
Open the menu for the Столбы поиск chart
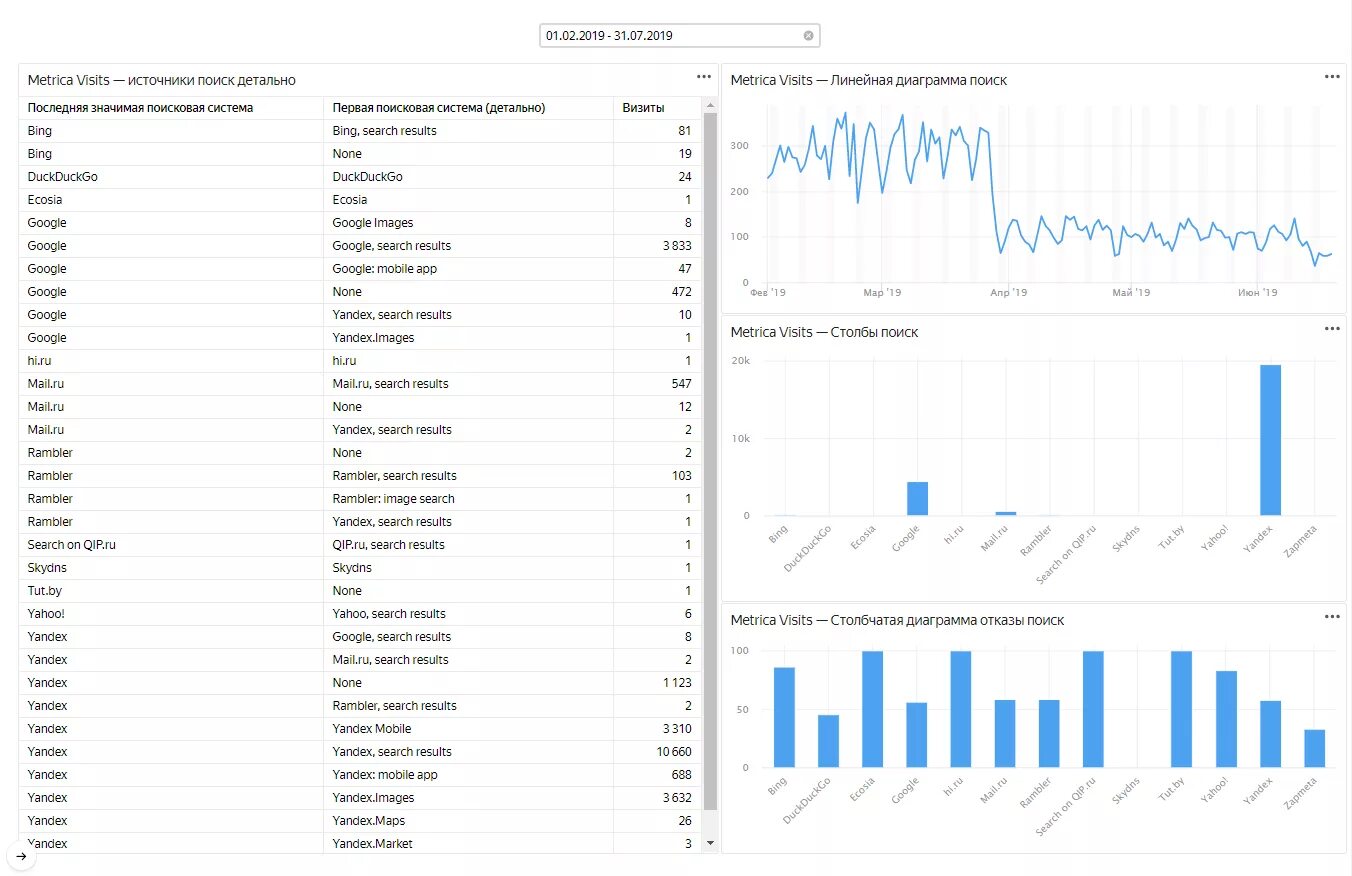pos(1331,330)
